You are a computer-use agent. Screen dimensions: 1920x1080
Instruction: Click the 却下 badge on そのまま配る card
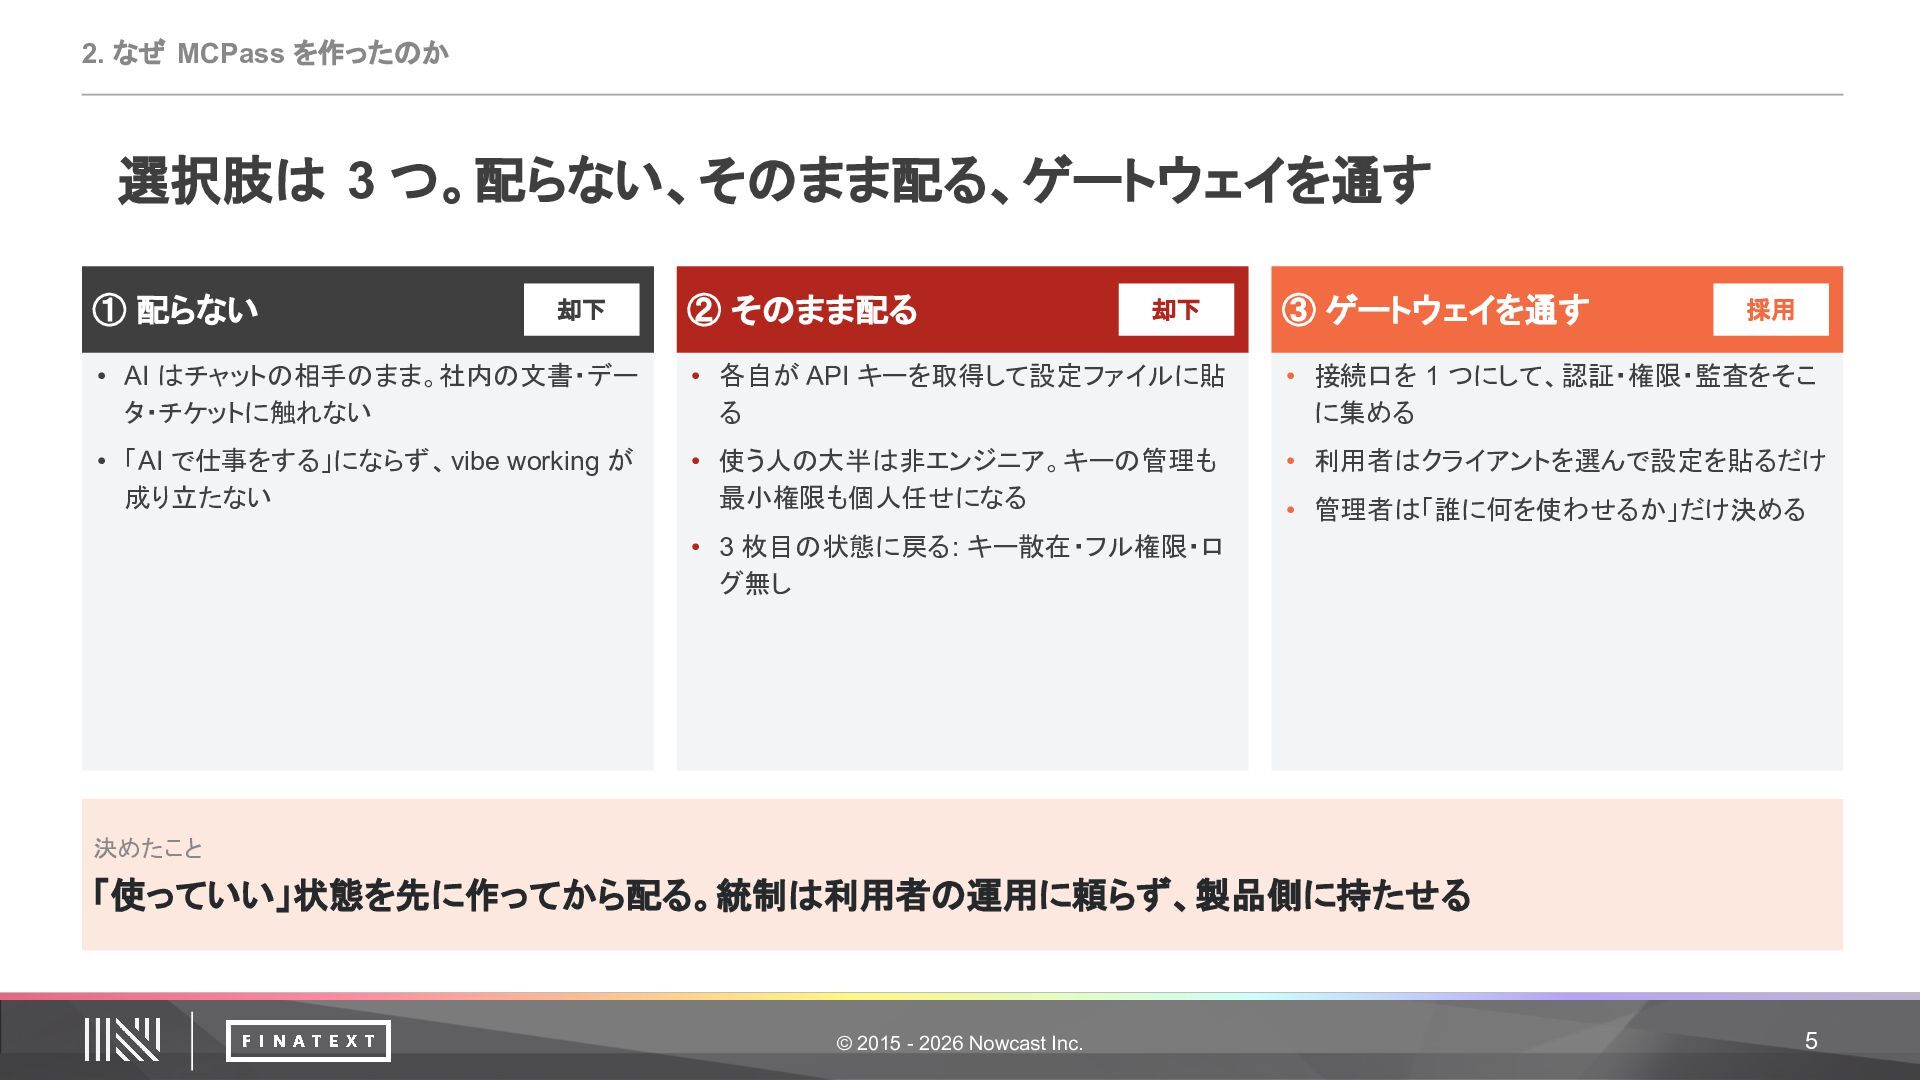point(1175,310)
